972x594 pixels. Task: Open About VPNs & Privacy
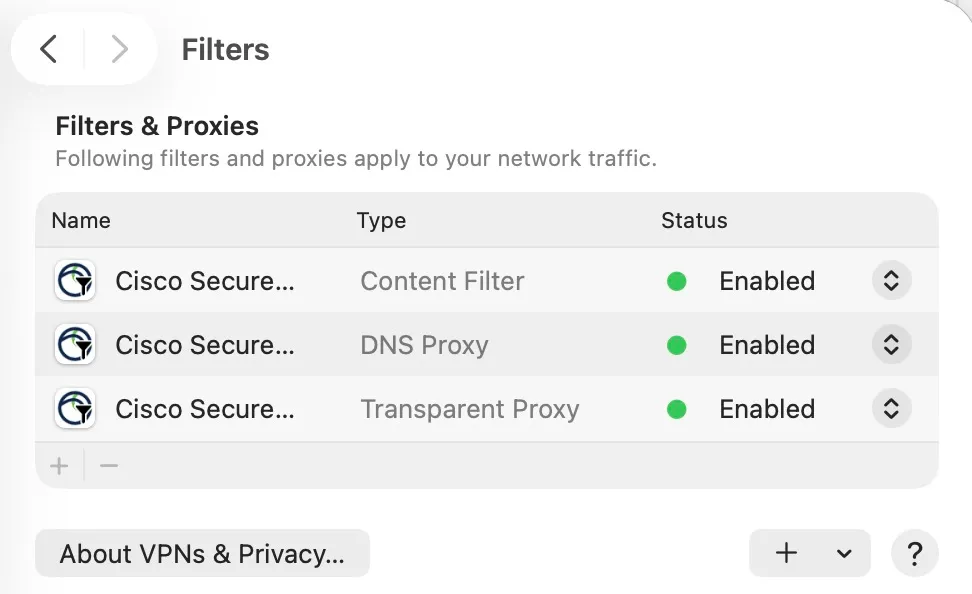(202, 554)
